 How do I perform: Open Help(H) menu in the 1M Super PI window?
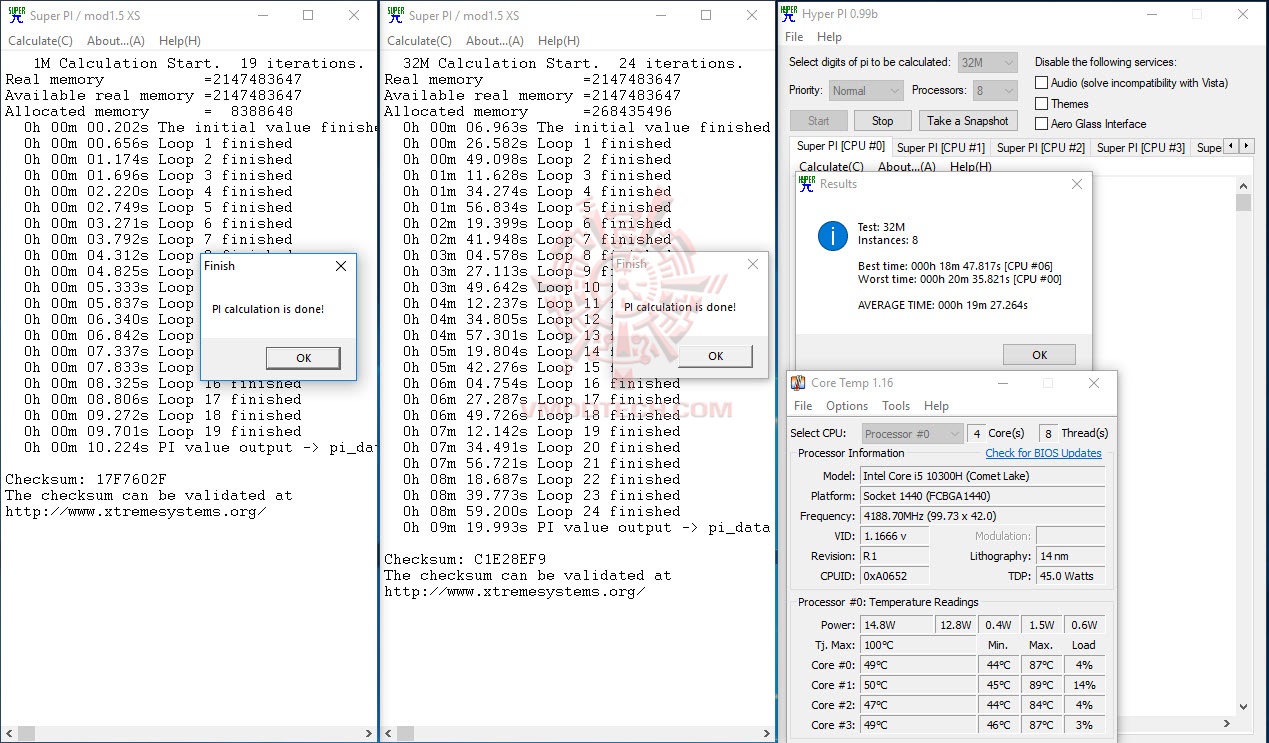coord(180,41)
